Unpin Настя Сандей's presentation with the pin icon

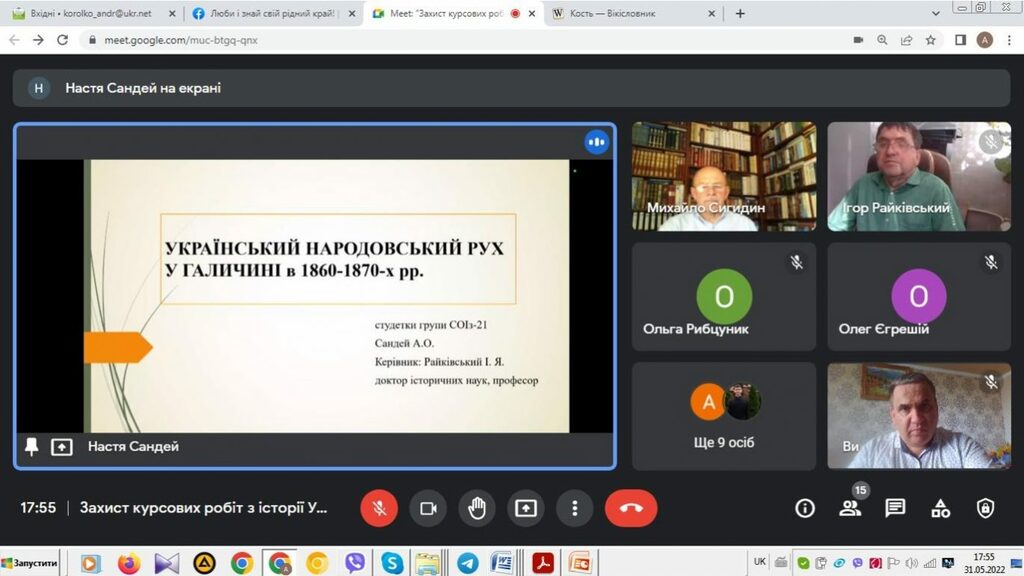click(32, 447)
